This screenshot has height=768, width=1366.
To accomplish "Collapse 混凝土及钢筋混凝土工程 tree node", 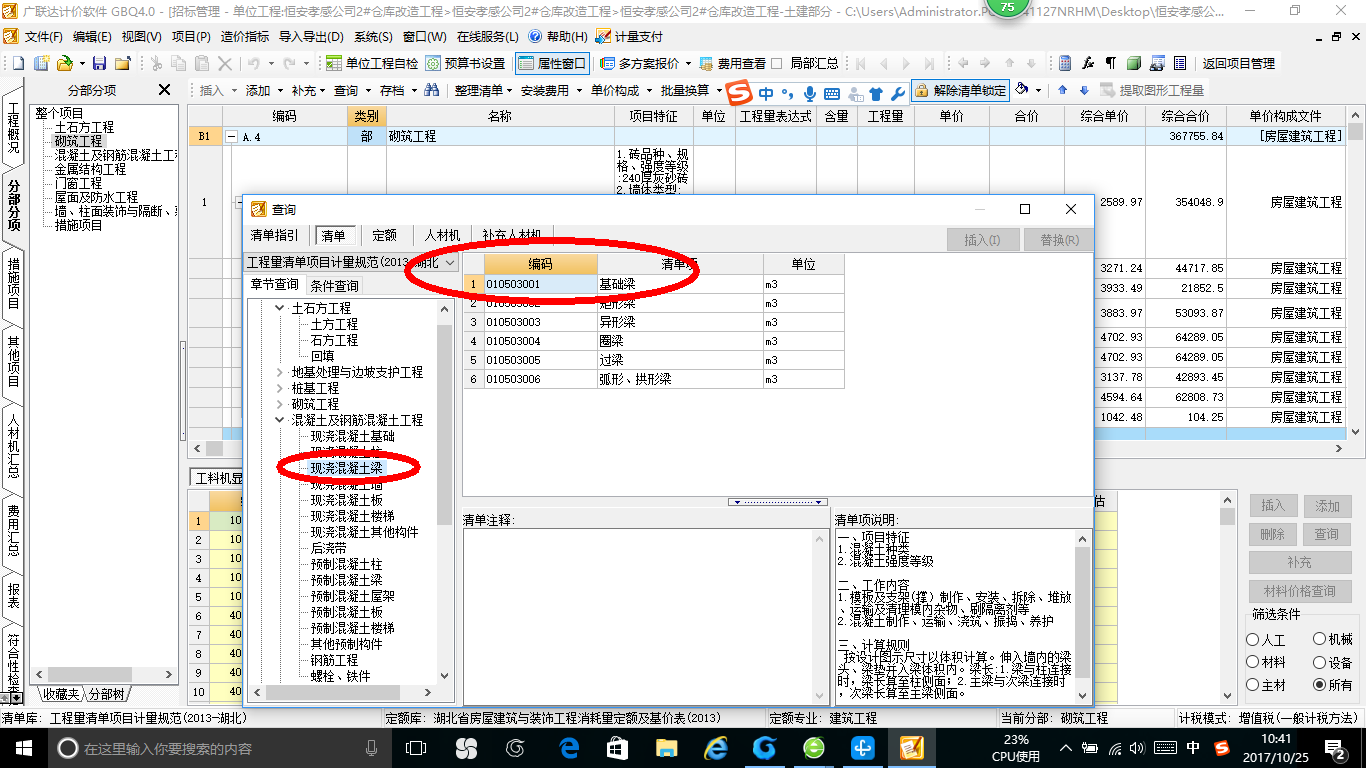I will (280, 420).
